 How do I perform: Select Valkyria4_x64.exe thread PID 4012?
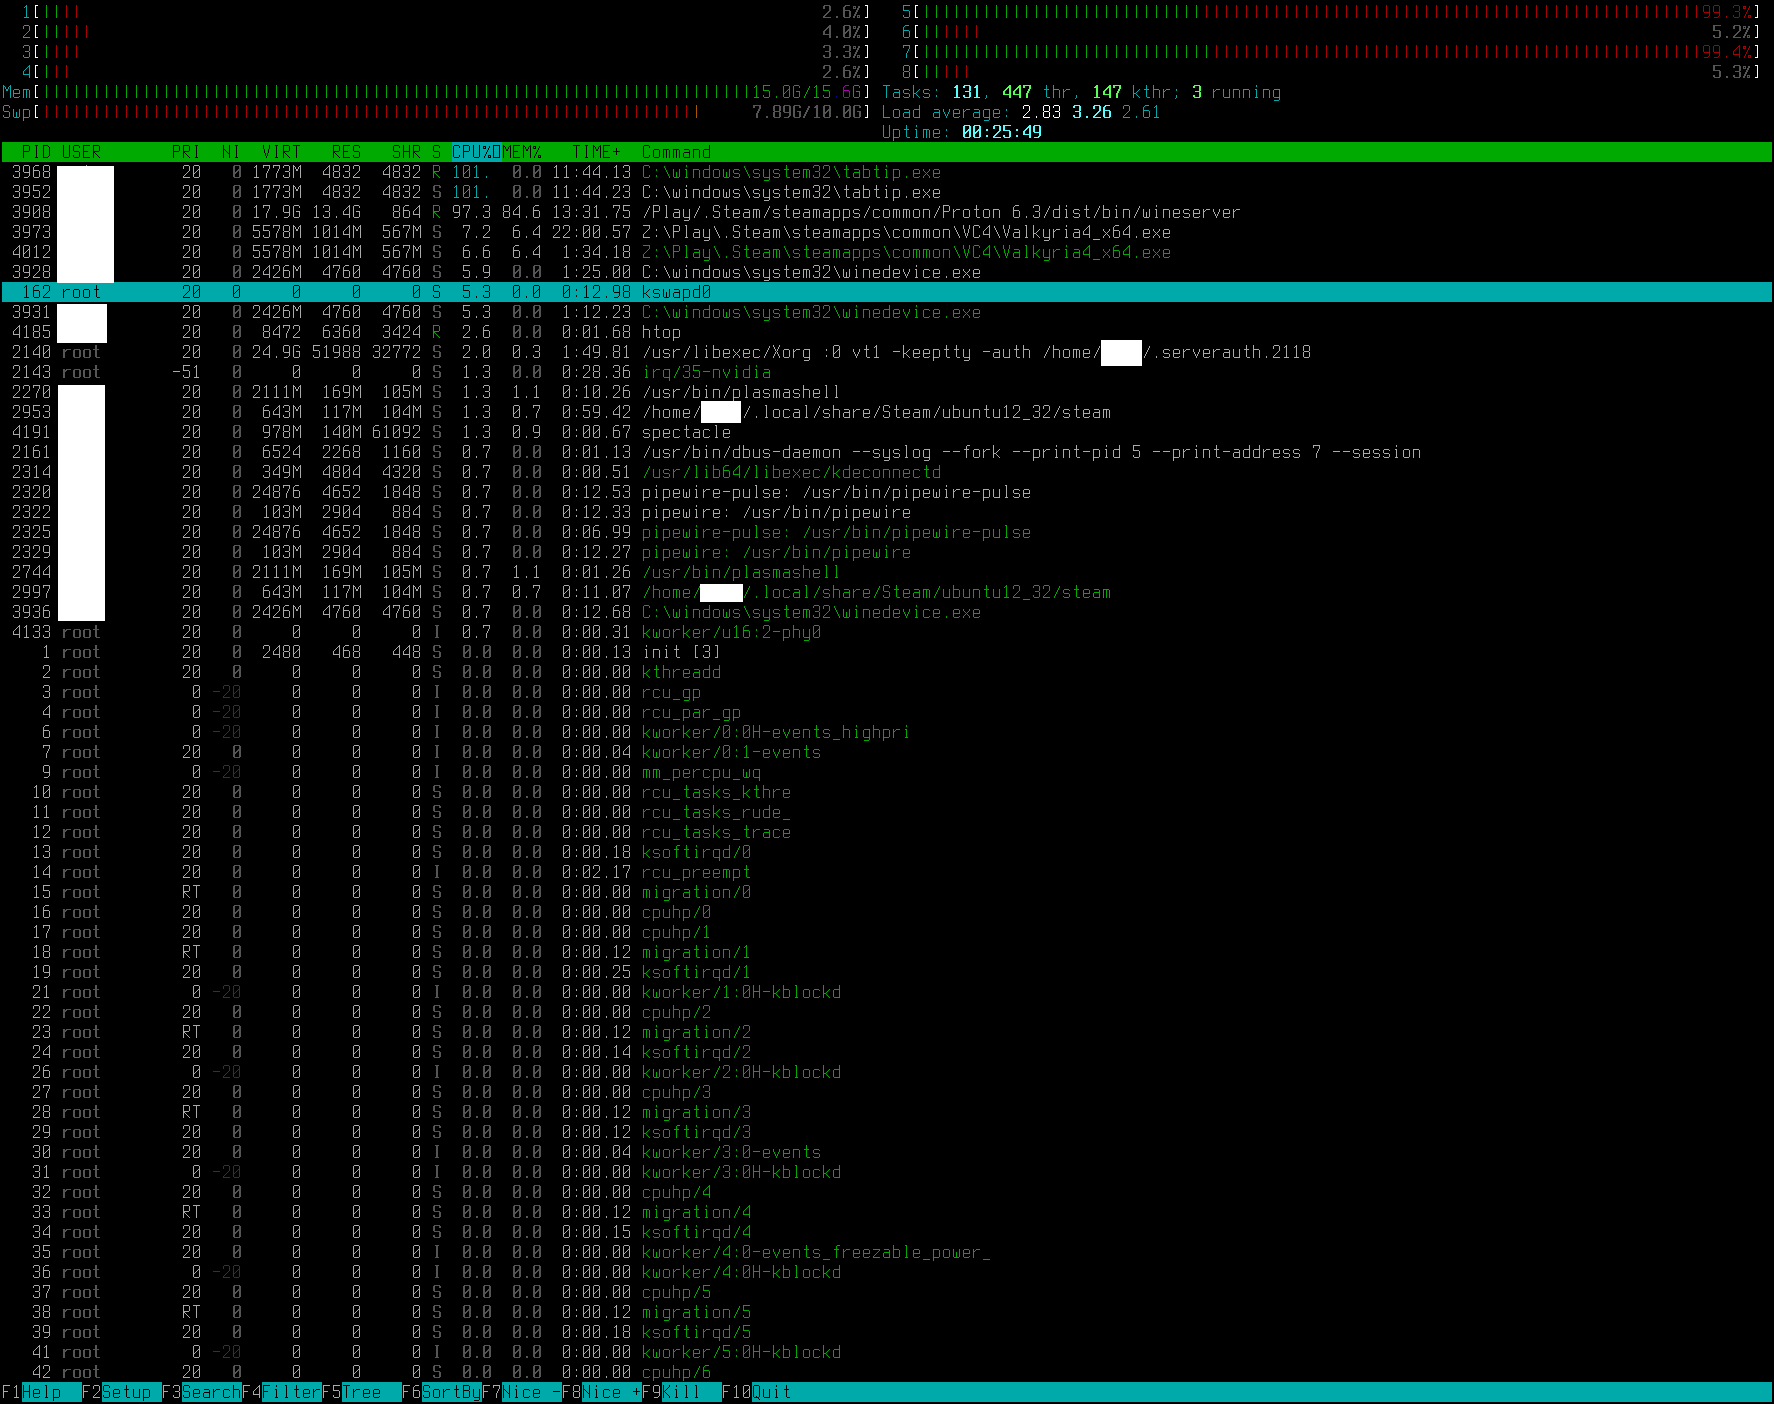tap(887, 252)
